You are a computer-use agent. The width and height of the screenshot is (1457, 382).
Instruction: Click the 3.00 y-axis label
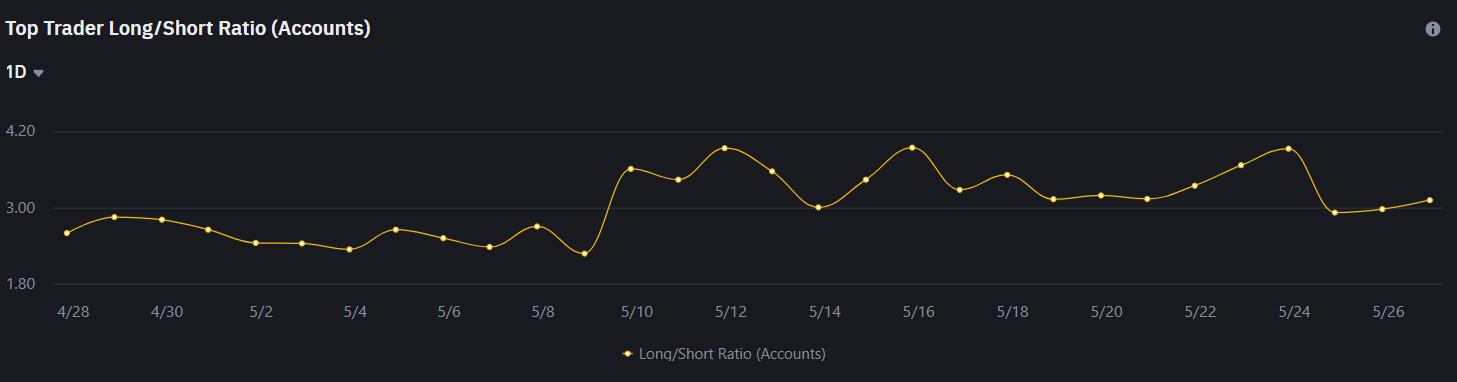[x=21, y=208]
